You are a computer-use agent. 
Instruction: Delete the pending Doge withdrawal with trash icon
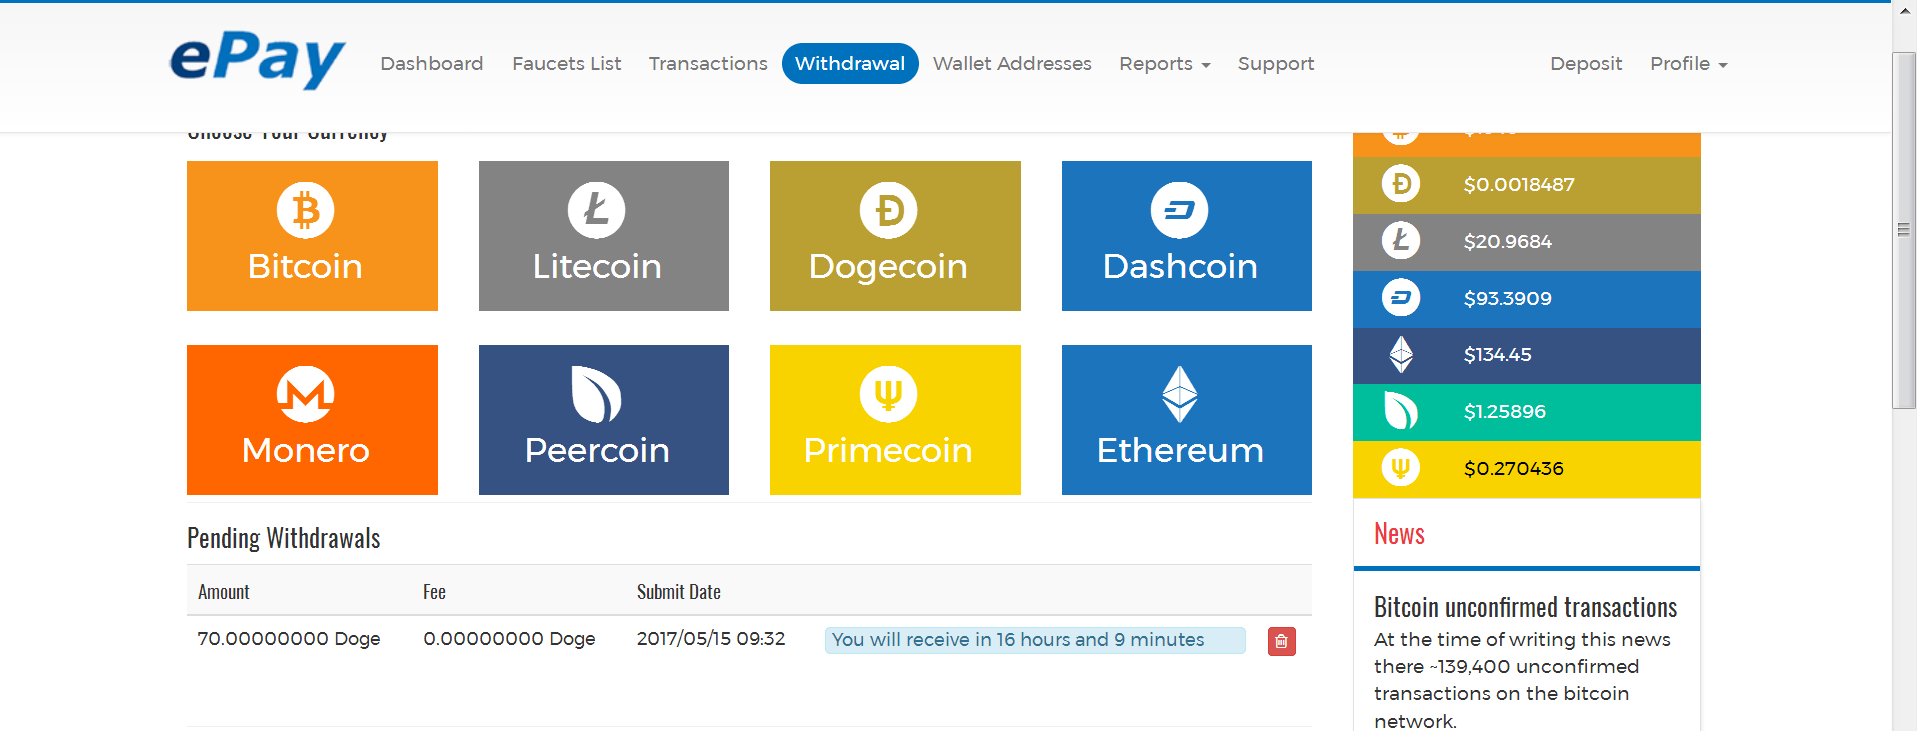pyautogui.click(x=1282, y=641)
